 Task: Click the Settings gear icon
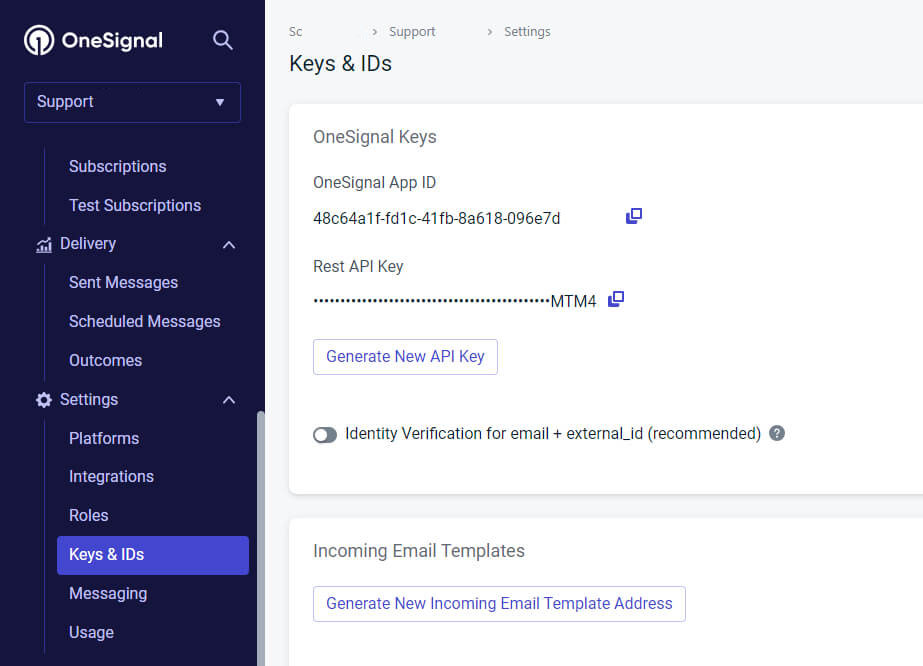44,400
